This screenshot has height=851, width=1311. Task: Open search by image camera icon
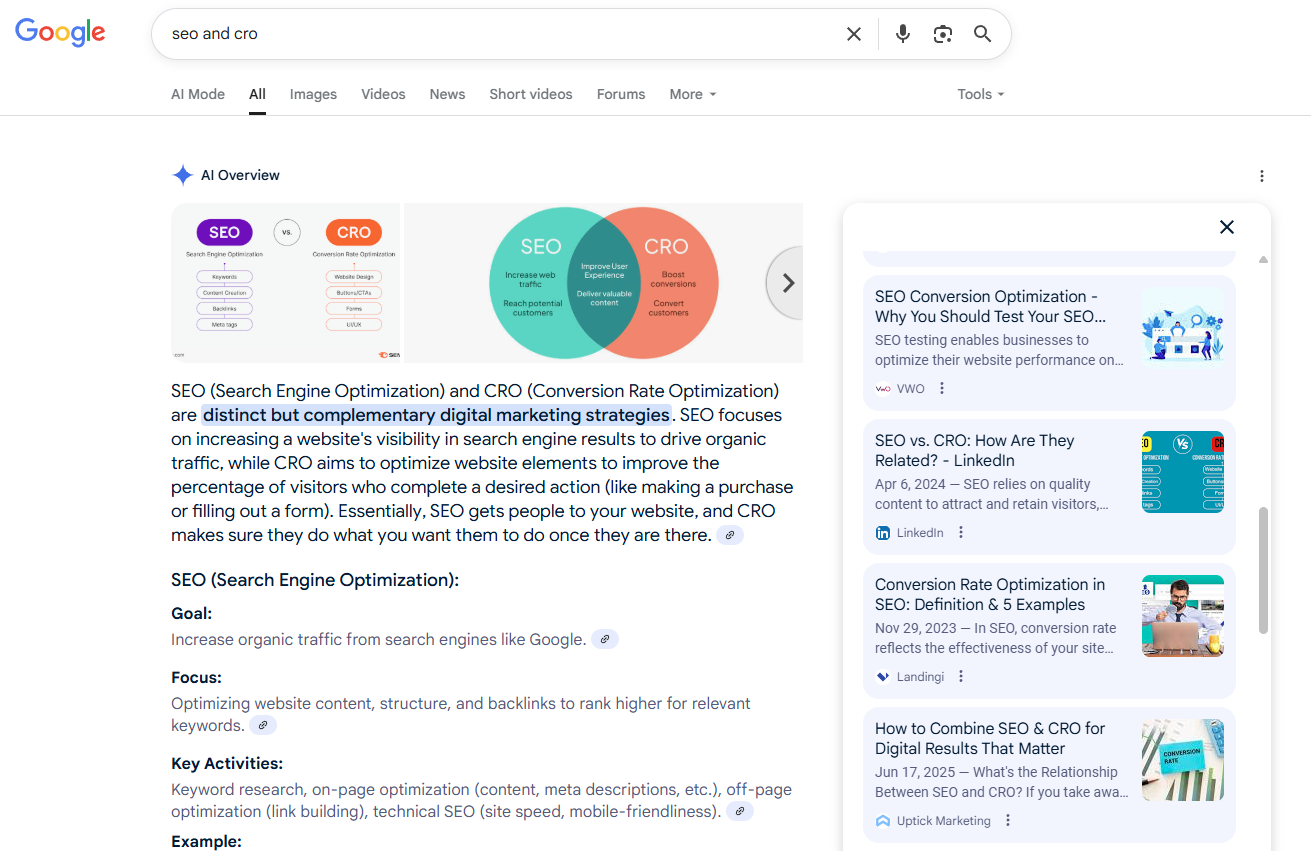tap(942, 34)
